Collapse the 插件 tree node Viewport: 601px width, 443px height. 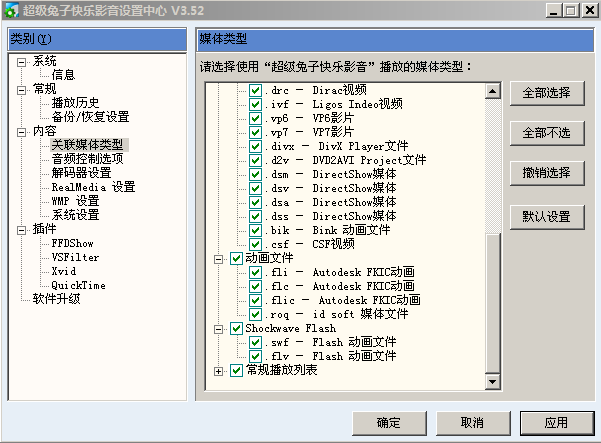pos(21,230)
